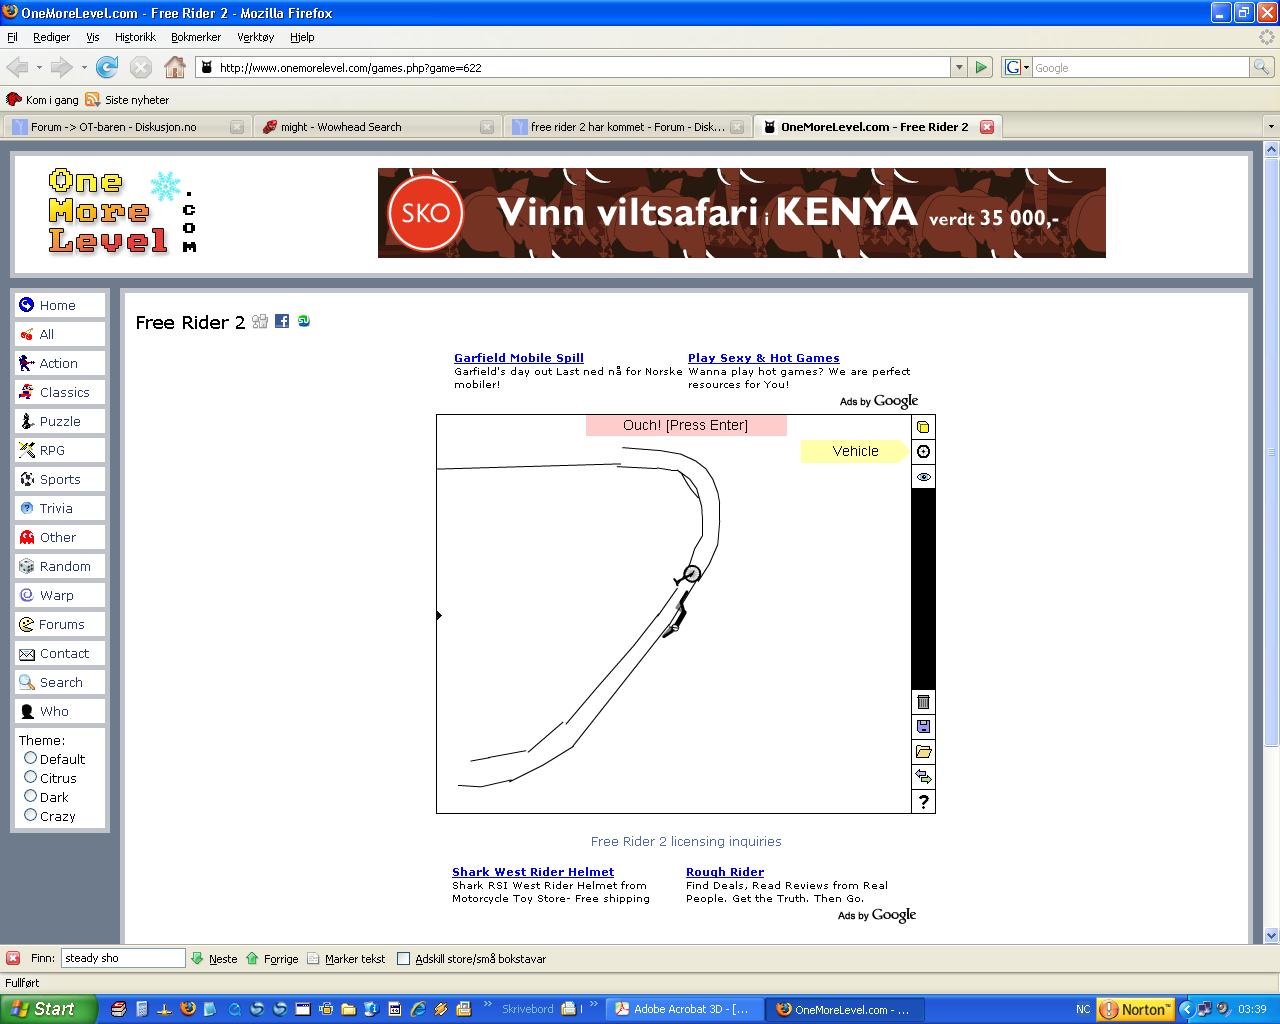This screenshot has width=1280, height=1024.
Task: Click the trash can clear-track icon
Action: coord(923,702)
